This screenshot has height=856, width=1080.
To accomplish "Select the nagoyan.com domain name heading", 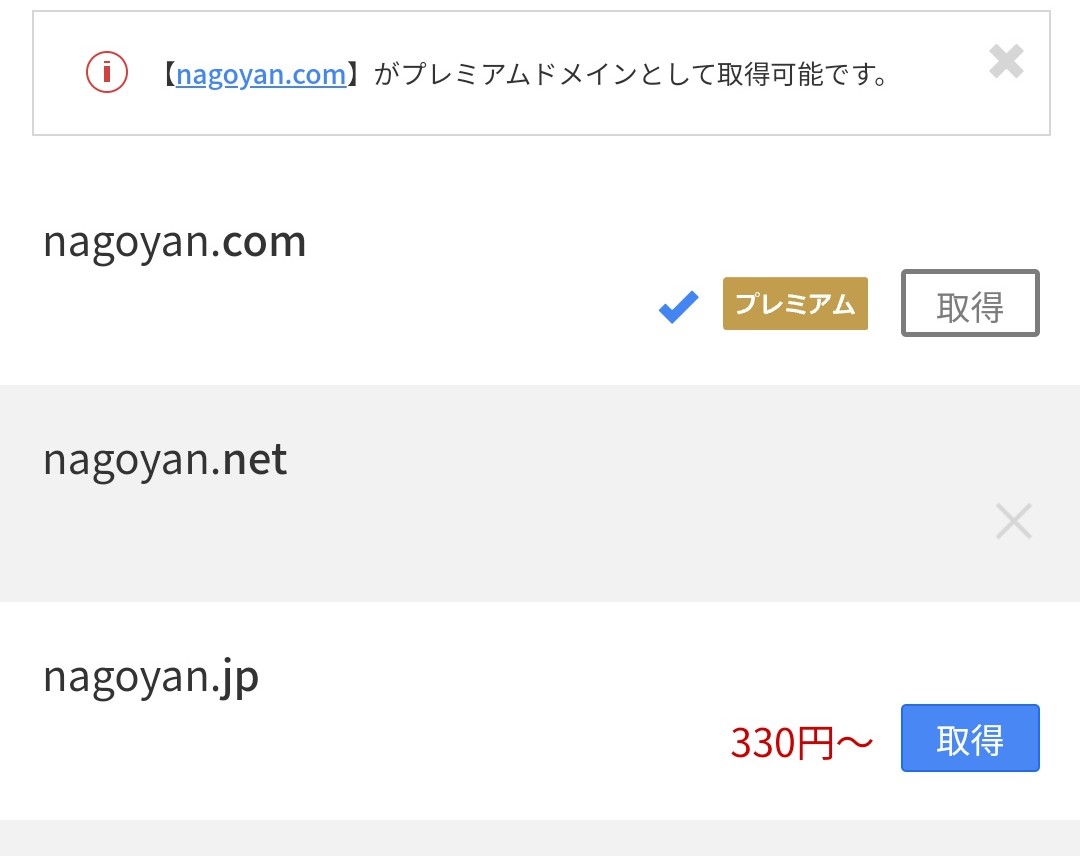I will tap(174, 241).
